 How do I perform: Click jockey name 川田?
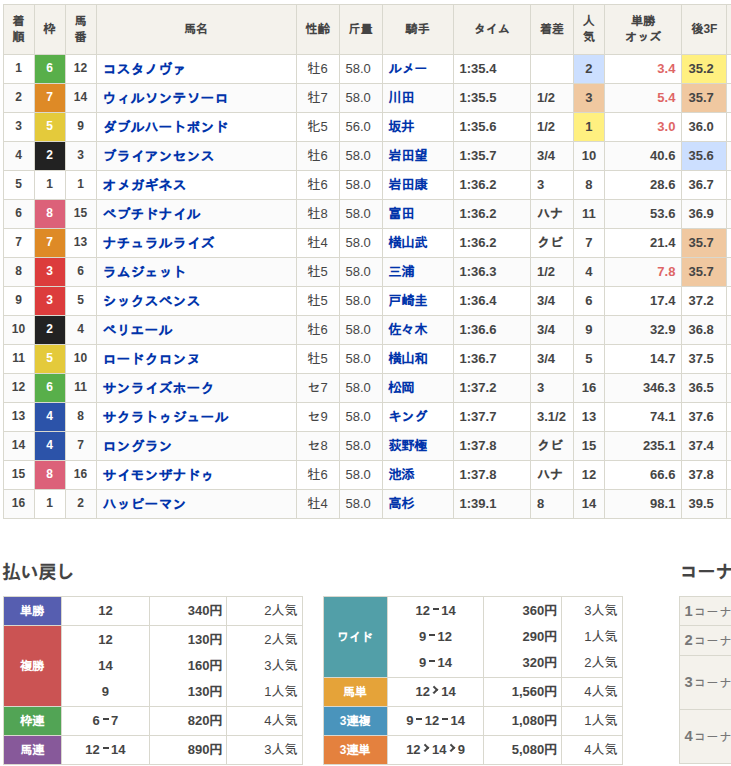401,98
